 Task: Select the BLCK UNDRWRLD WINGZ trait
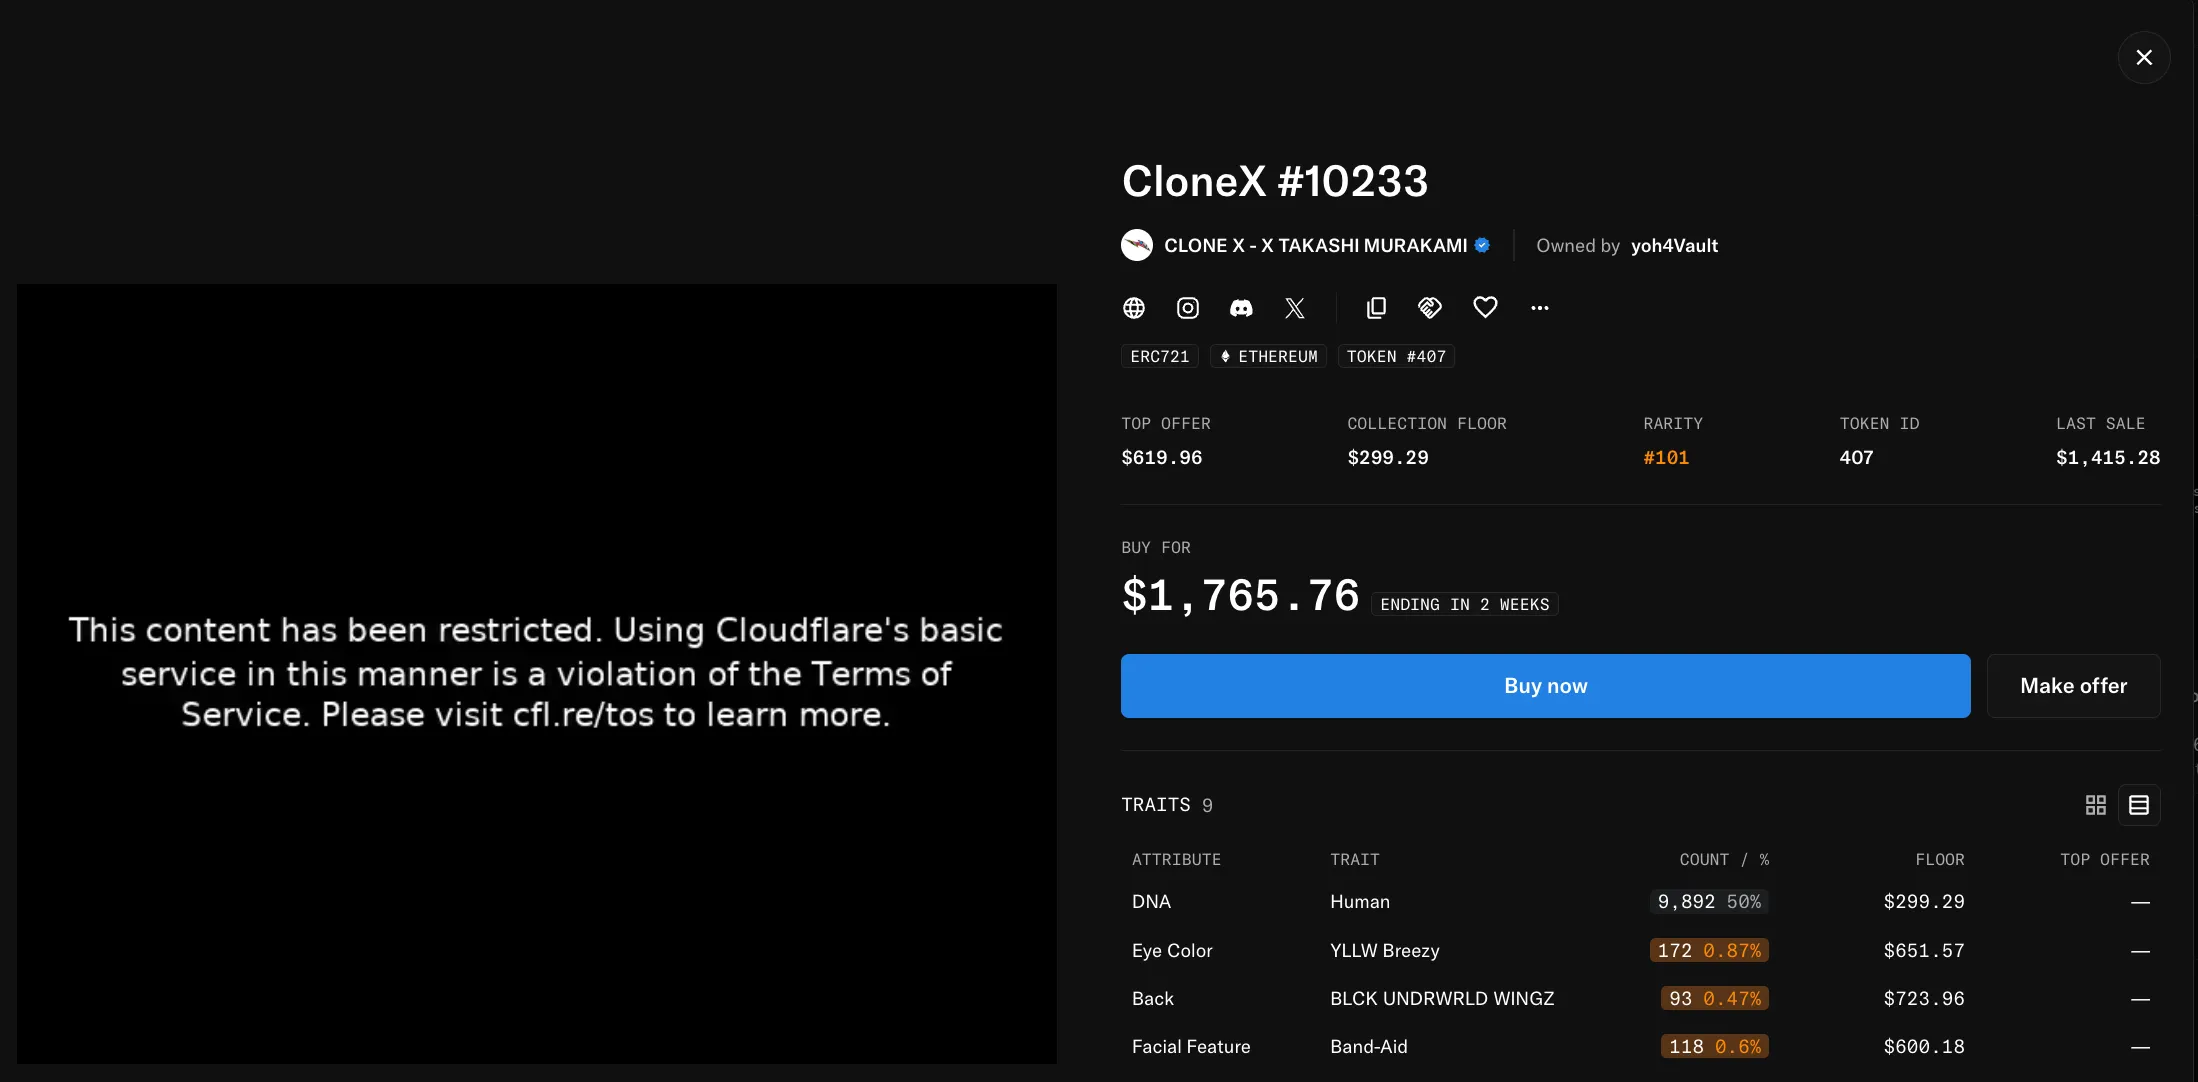[1441, 999]
